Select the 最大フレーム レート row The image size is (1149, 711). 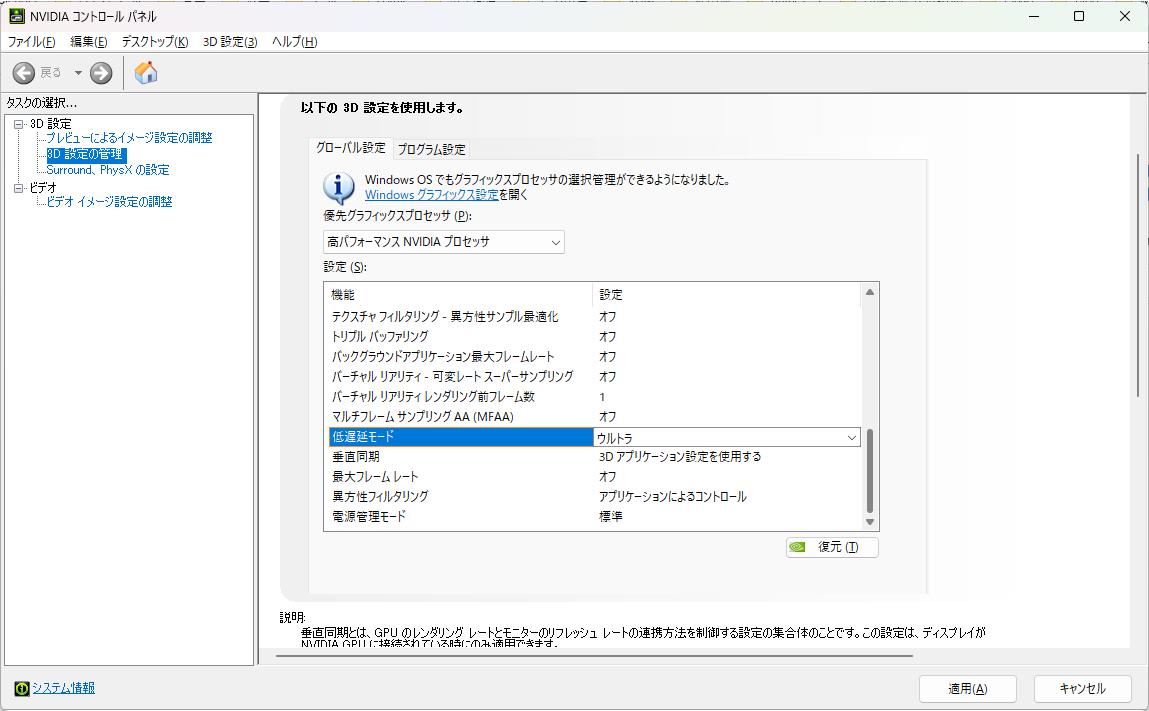click(x=594, y=476)
